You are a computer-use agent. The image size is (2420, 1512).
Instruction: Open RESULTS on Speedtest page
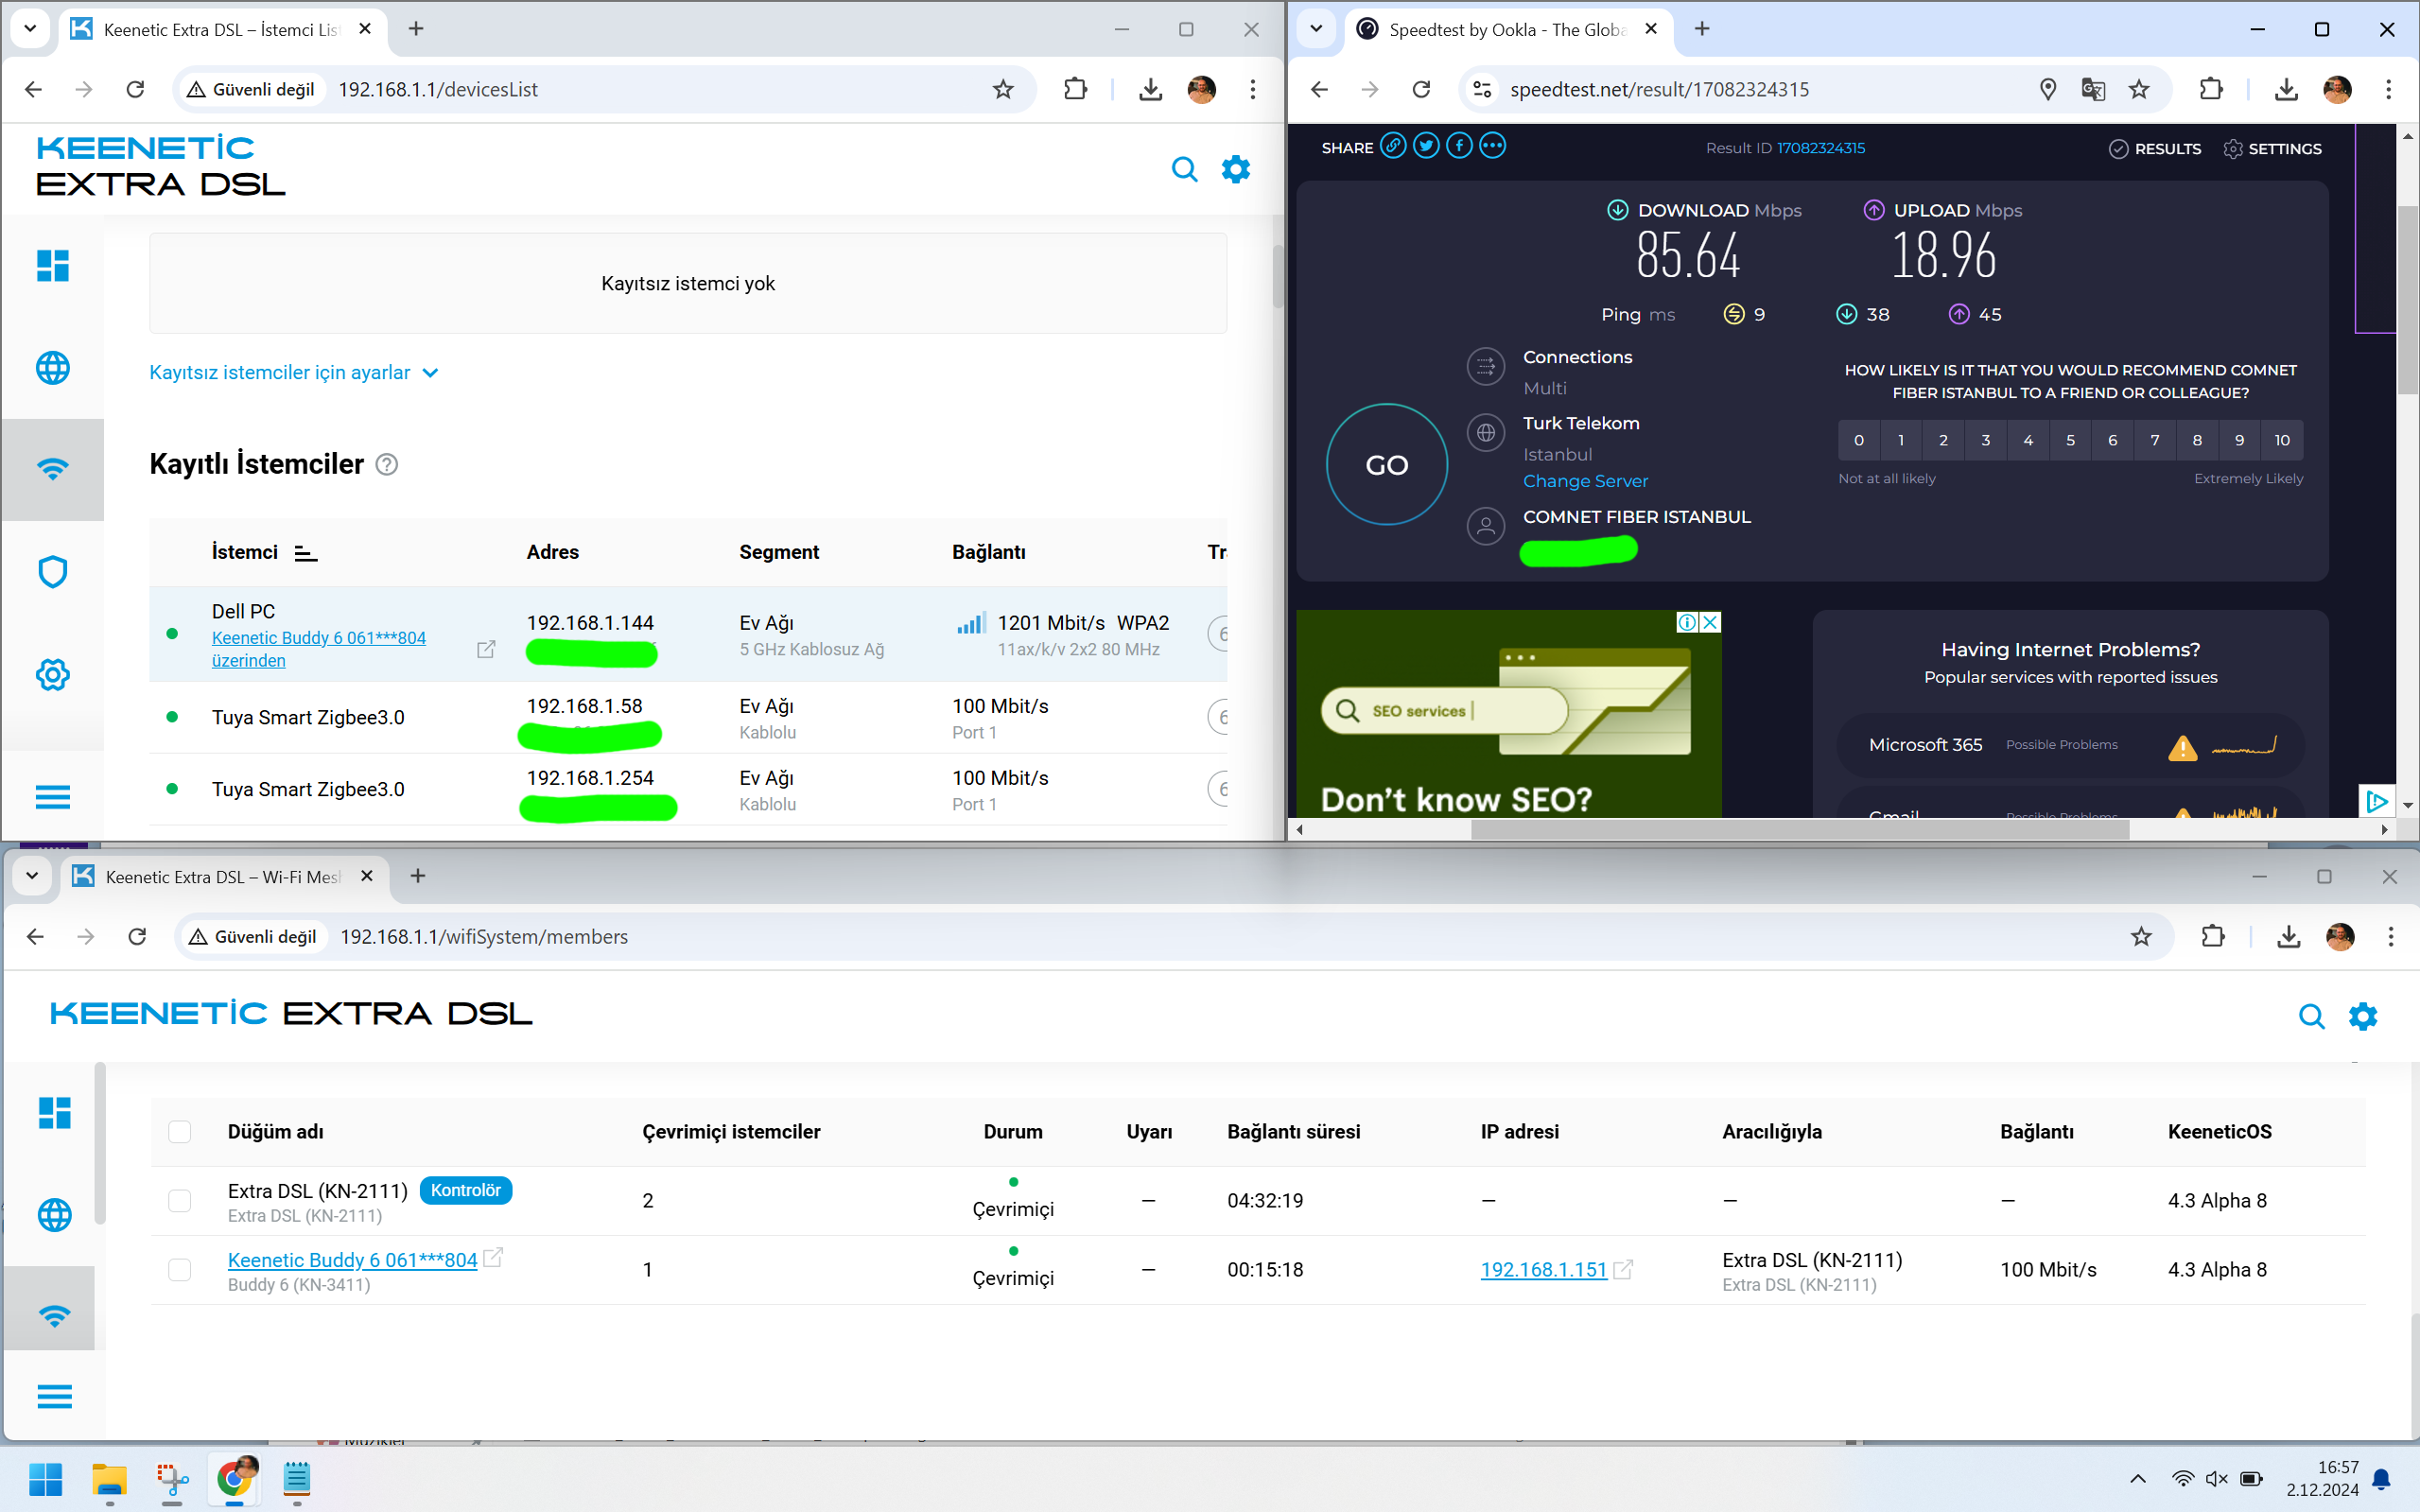pos(2155,148)
